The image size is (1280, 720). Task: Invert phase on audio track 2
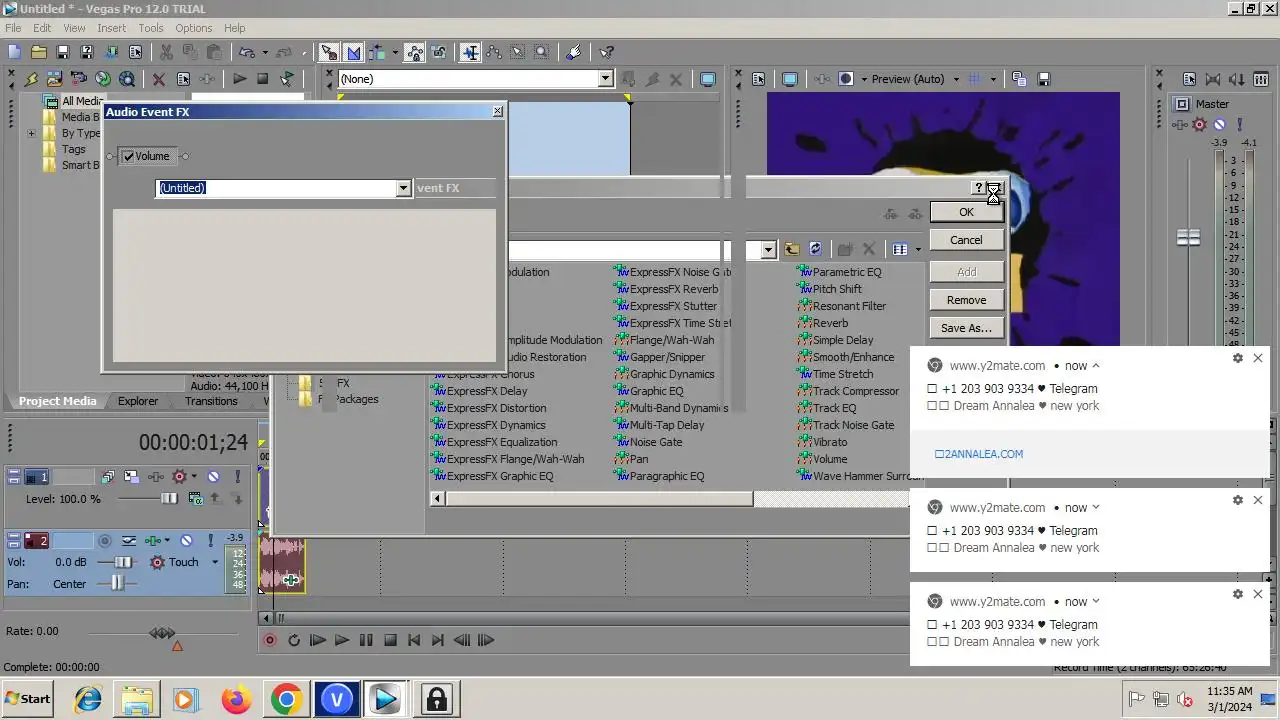click(130, 540)
